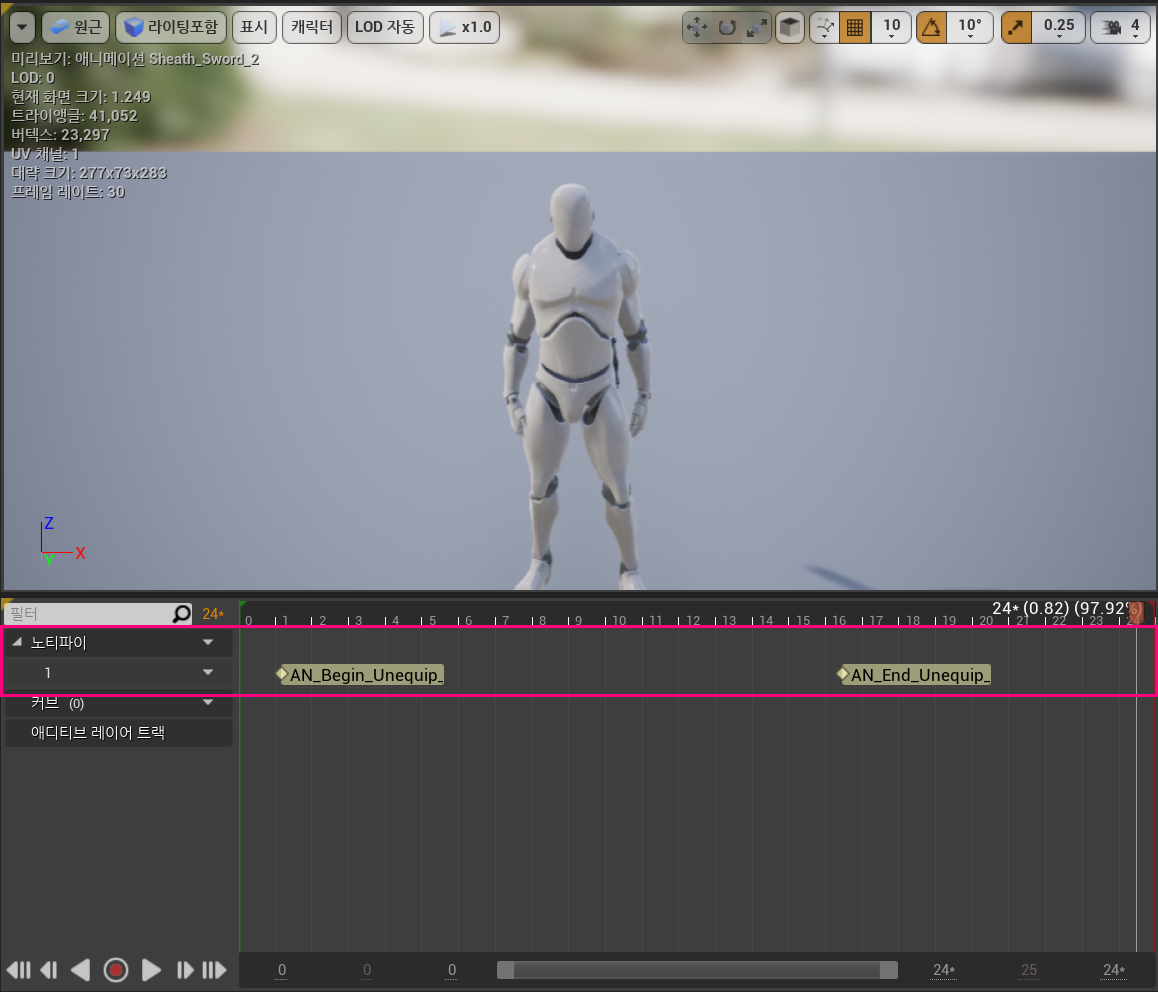
Task: Toggle scale snapping
Action: [1017, 27]
